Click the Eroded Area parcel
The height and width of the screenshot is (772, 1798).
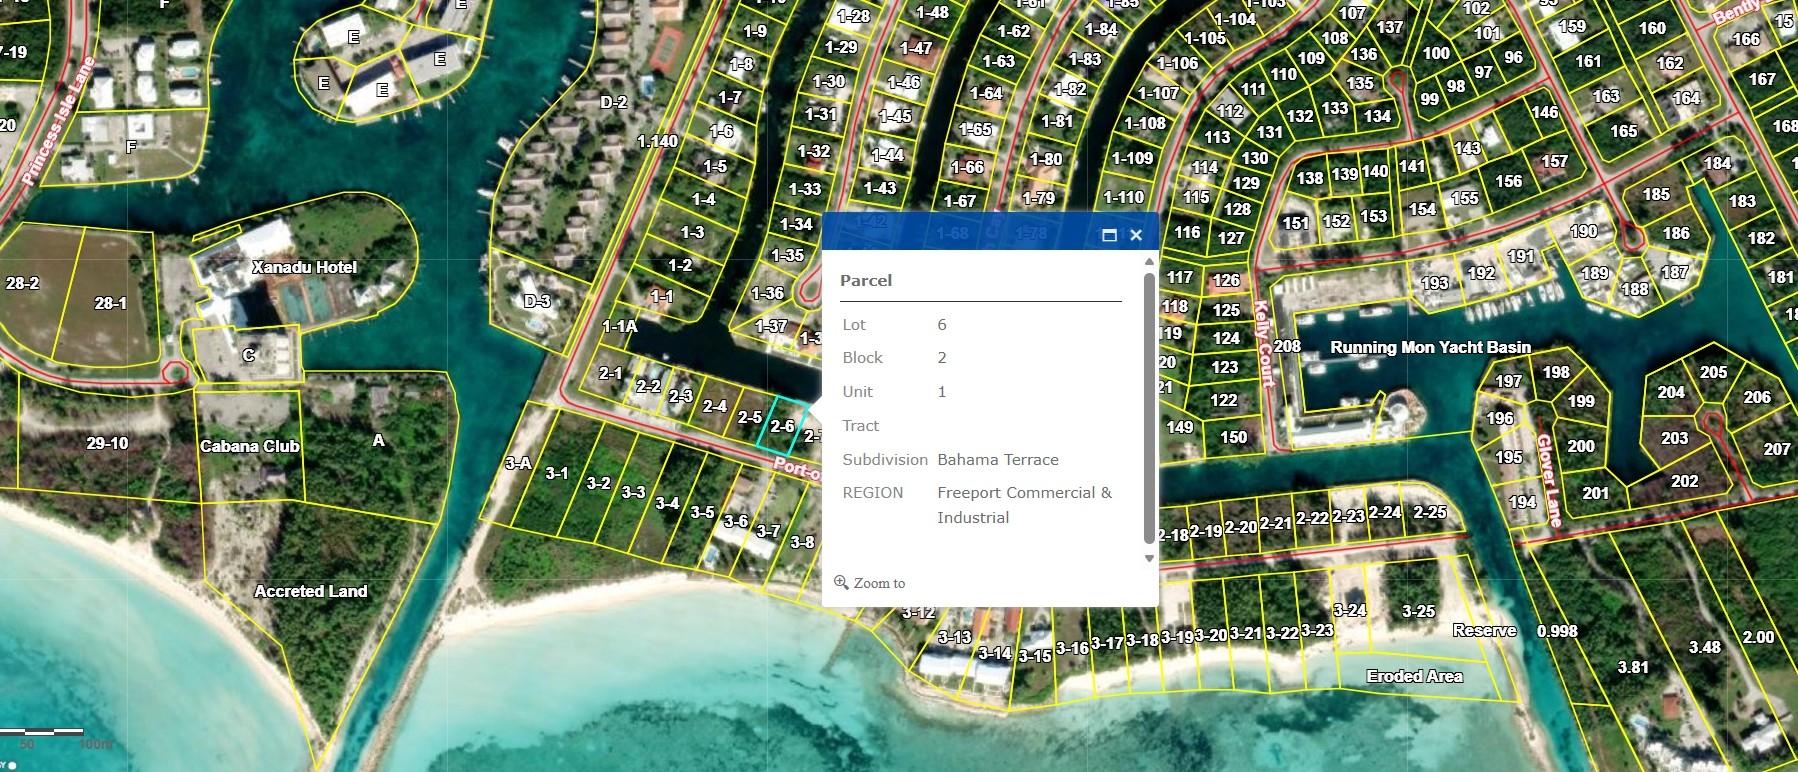pos(1414,676)
